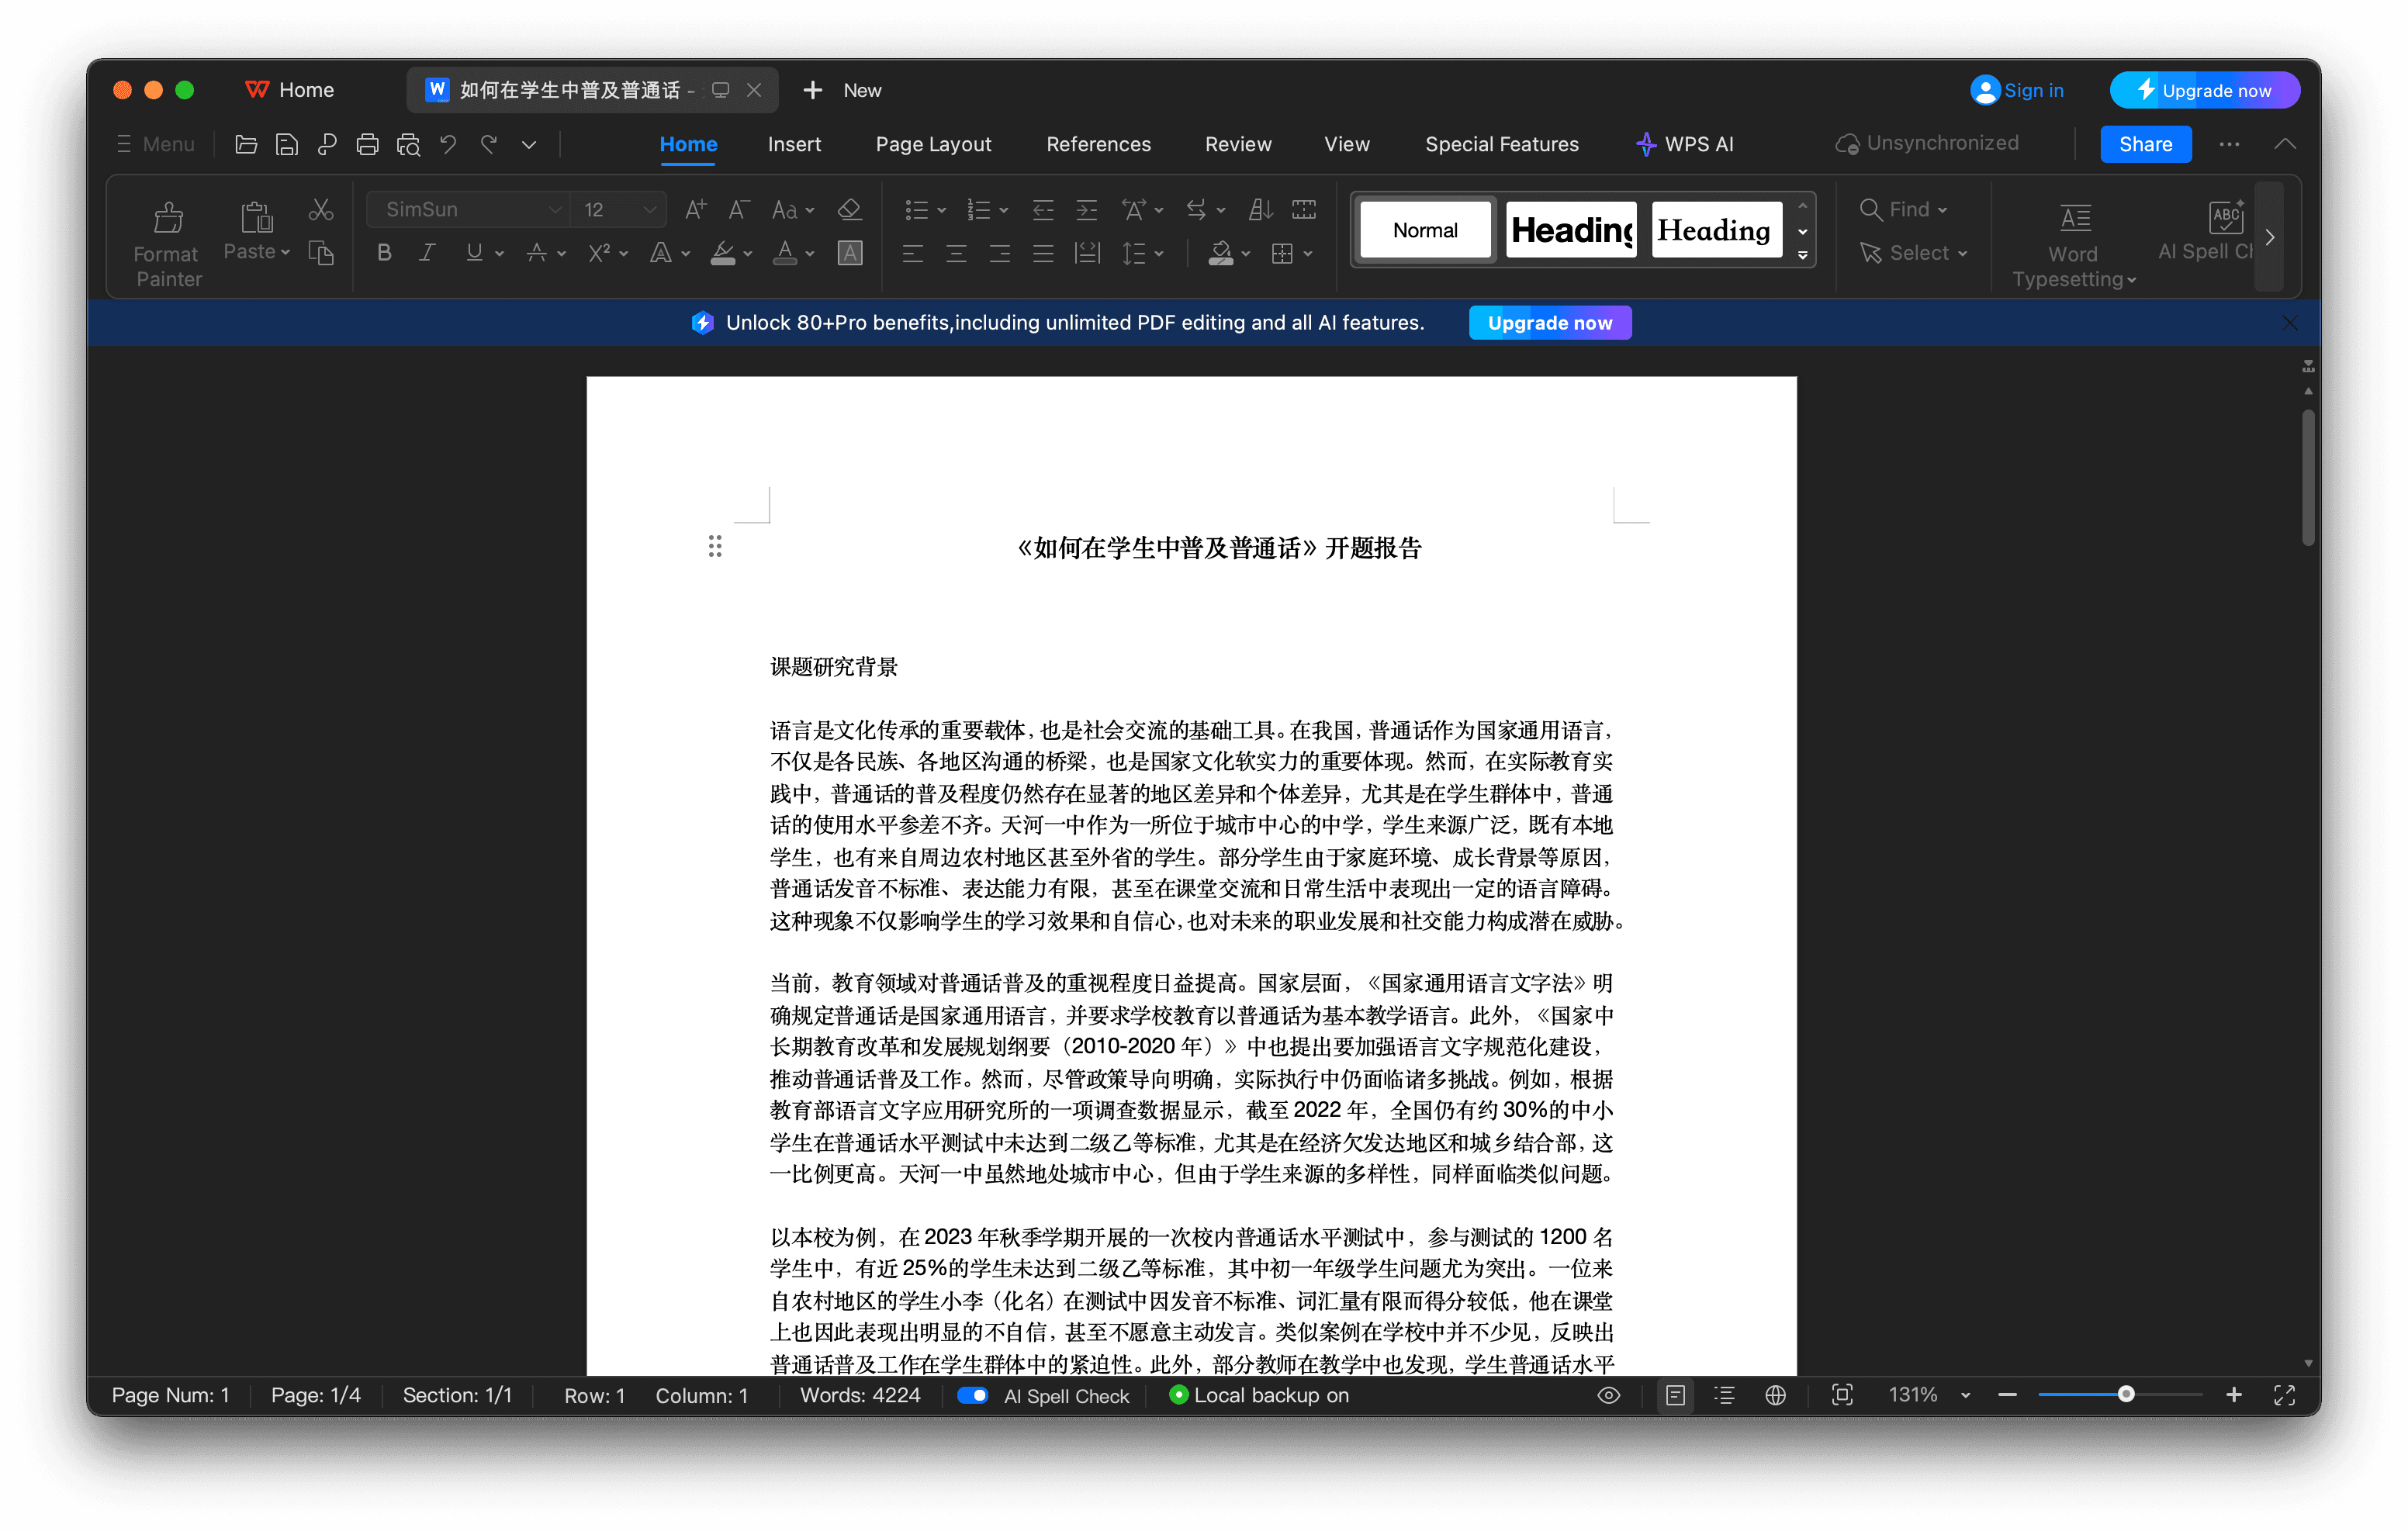Viewport: 2408px width, 1531px height.
Task: Click the vertical scrollbar thumb
Action: tap(2308, 476)
